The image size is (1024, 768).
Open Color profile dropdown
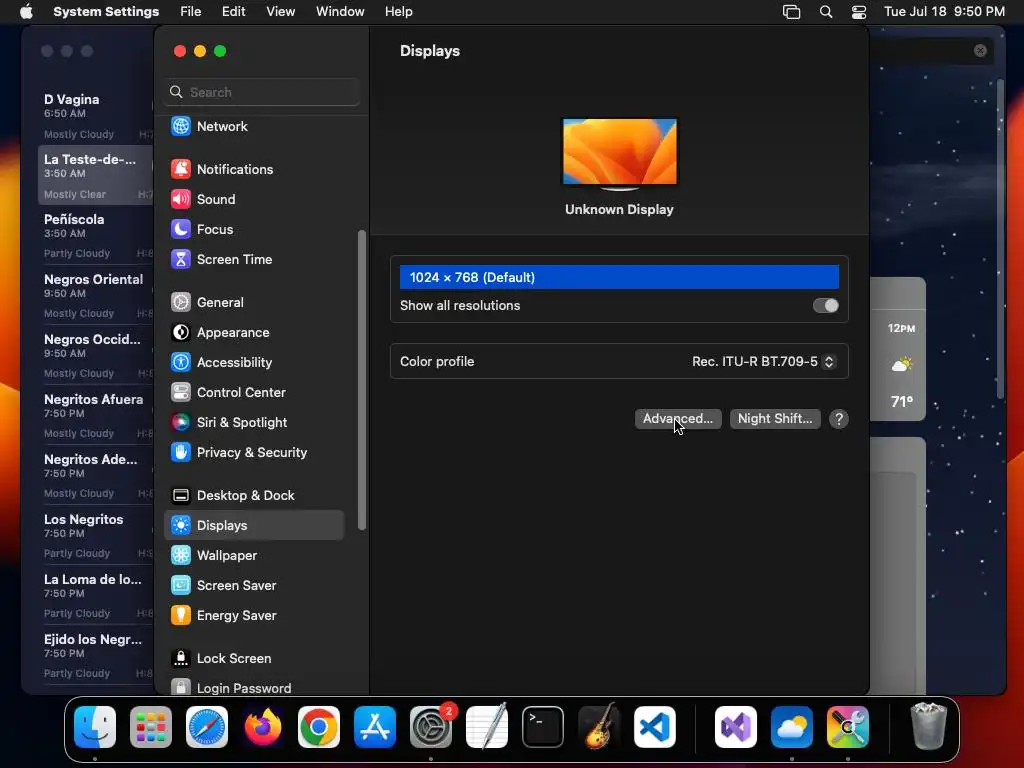point(763,361)
